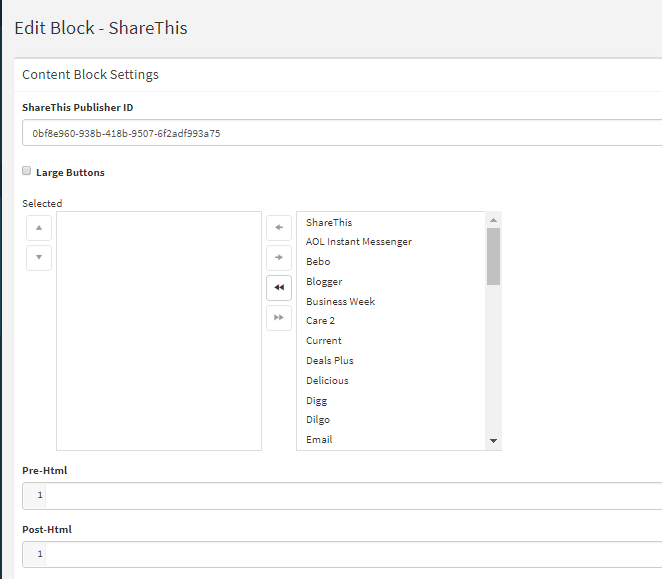Move selected item up with up-arrow button
This screenshot has height=579, width=662.
tap(39, 228)
